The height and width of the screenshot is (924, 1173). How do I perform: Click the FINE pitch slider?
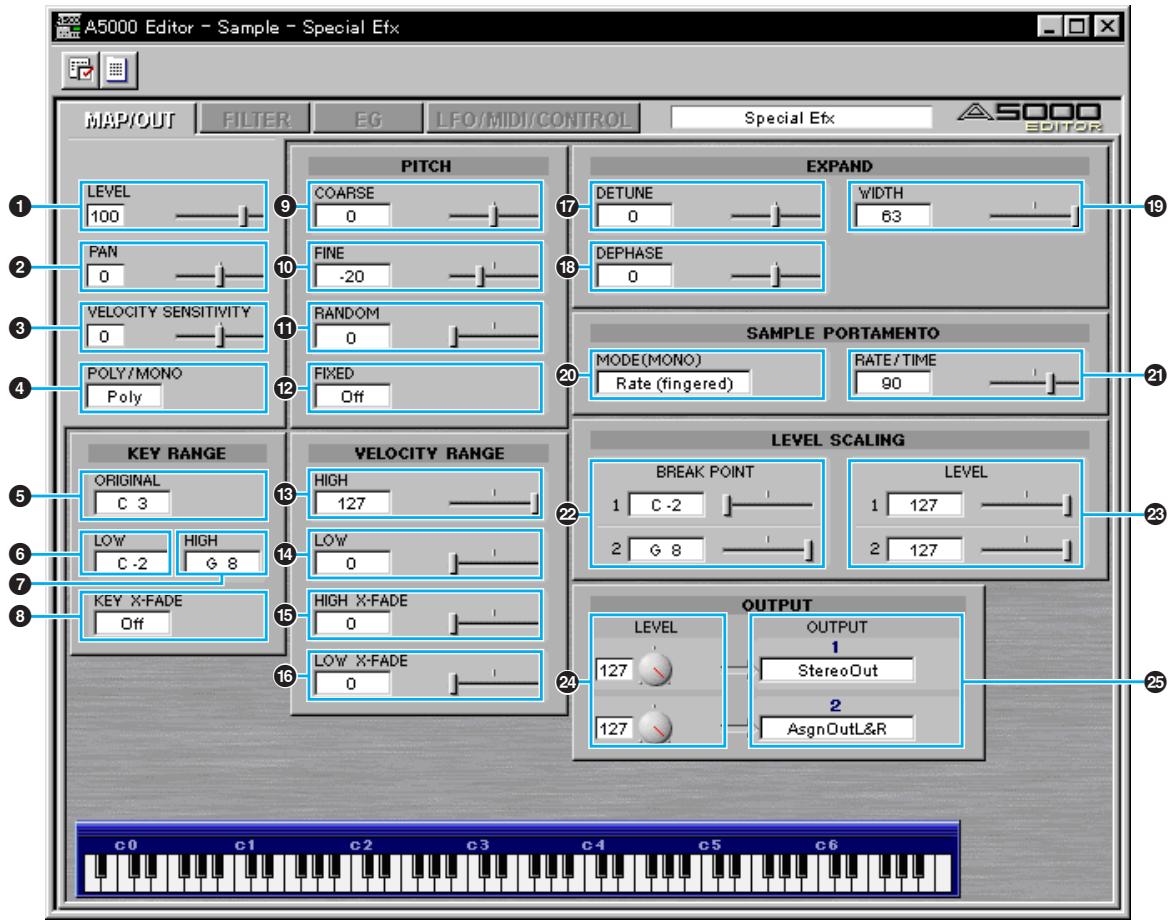click(493, 276)
